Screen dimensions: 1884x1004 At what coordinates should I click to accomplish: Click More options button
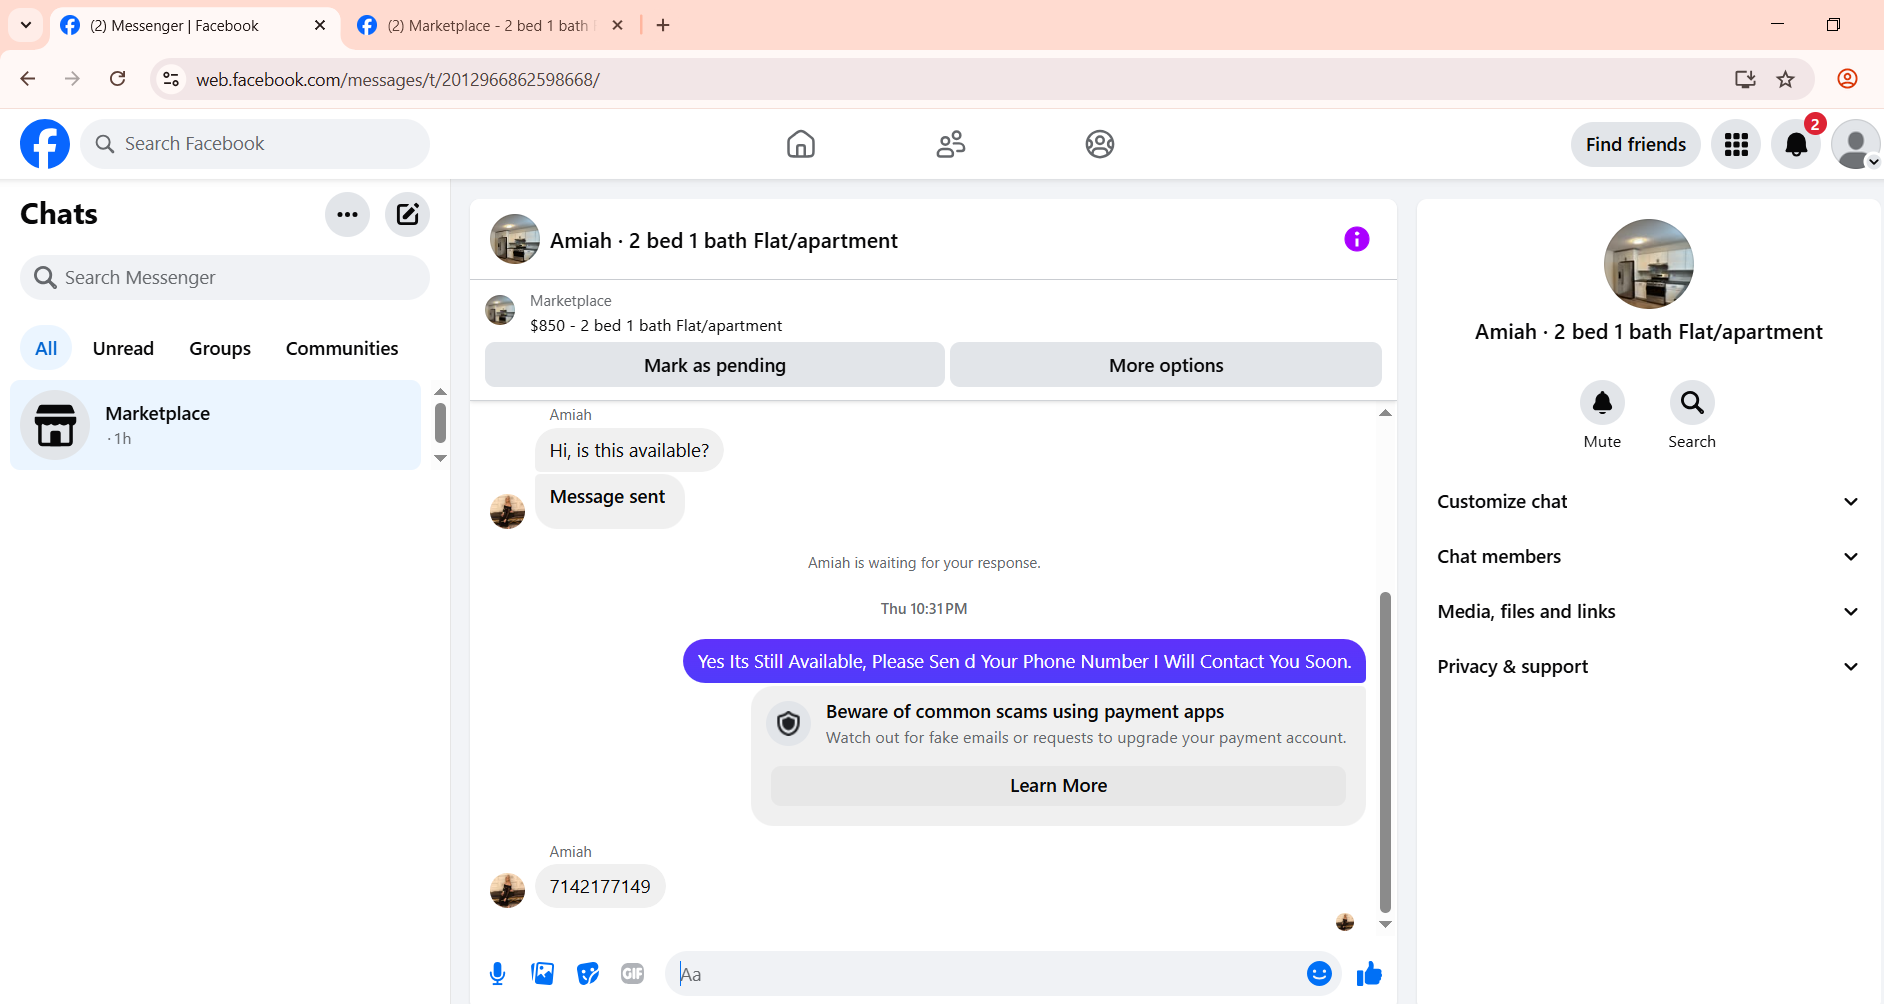point(1166,365)
